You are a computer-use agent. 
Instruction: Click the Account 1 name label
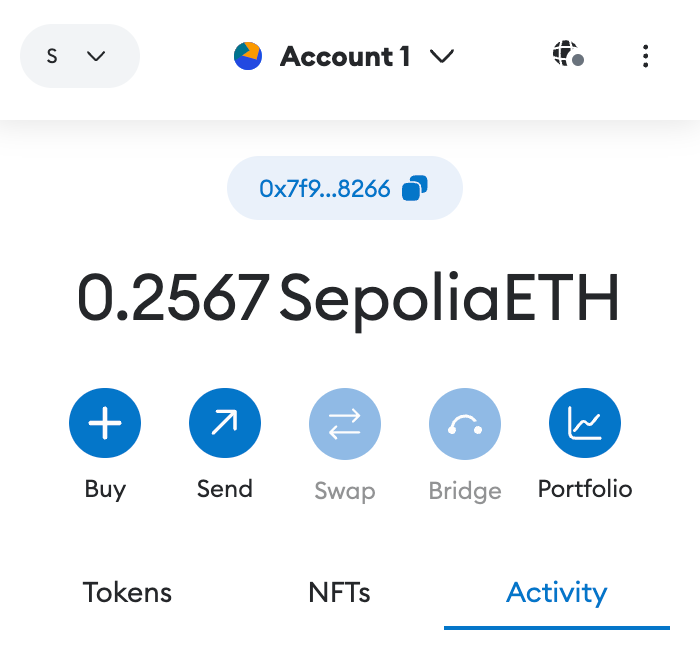pyautogui.click(x=345, y=57)
